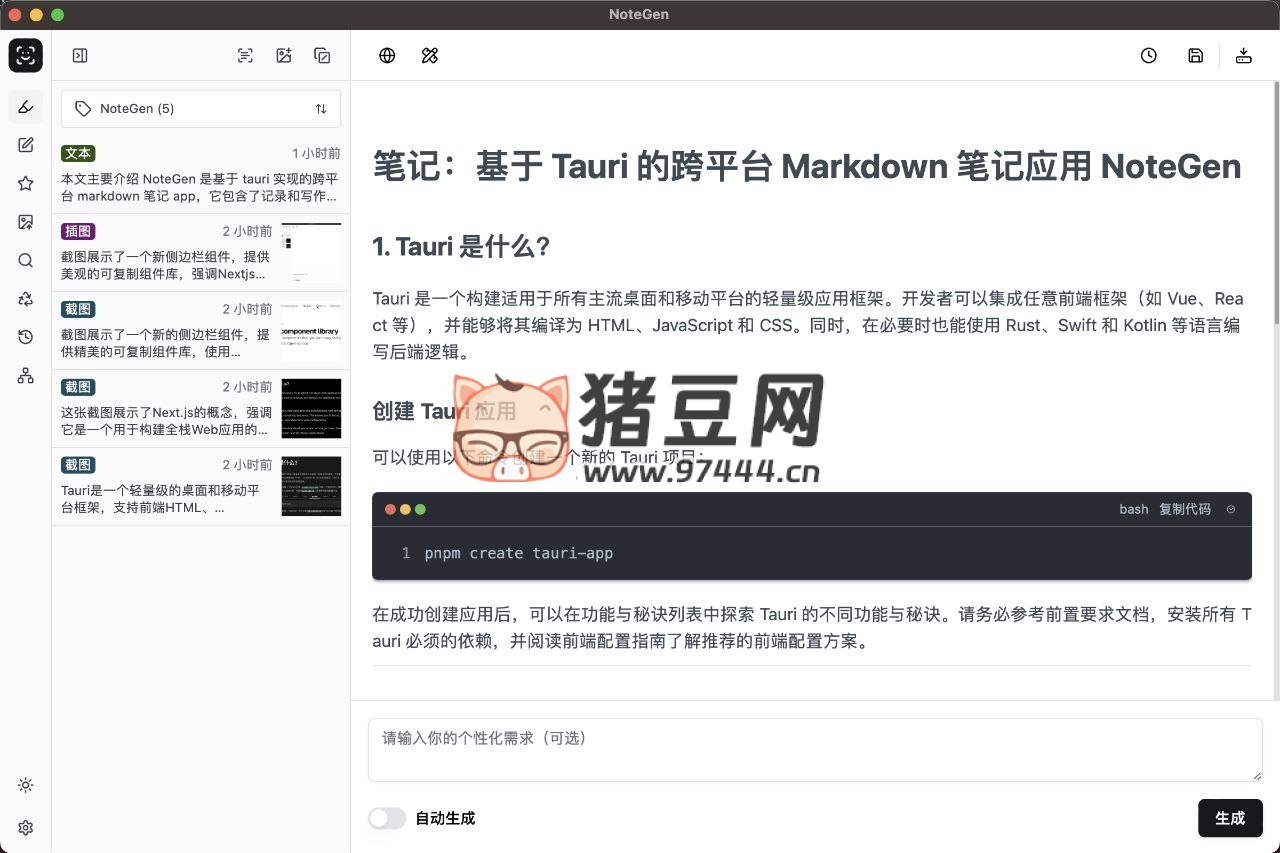Click the tag icon beside NoteGen (5)
The image size is (1280, 853).
(83, 109)
